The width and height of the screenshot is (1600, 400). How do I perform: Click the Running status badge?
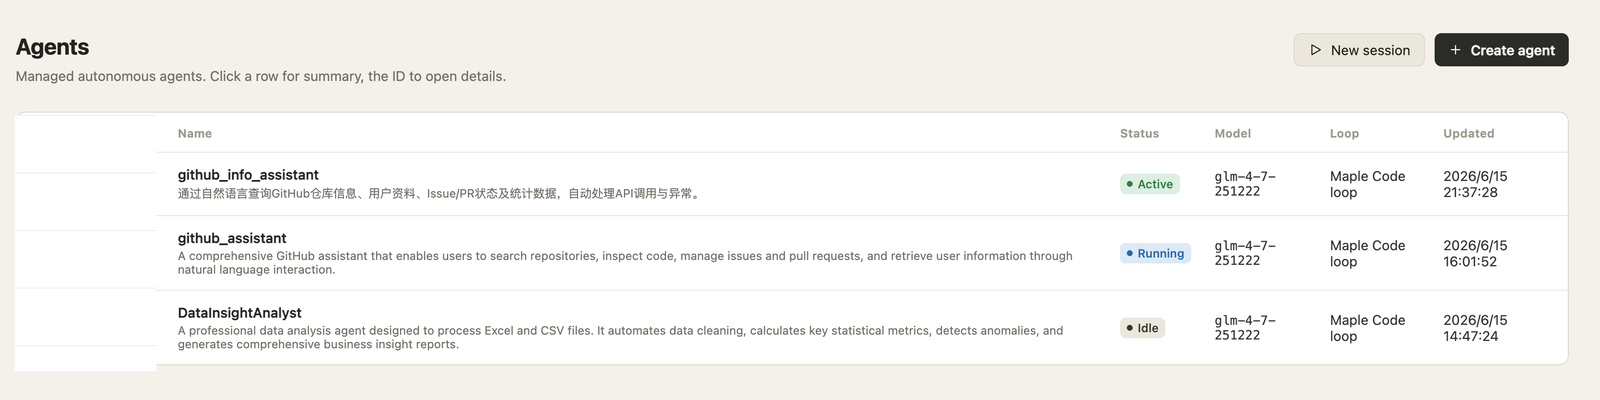click(1155, 253)
